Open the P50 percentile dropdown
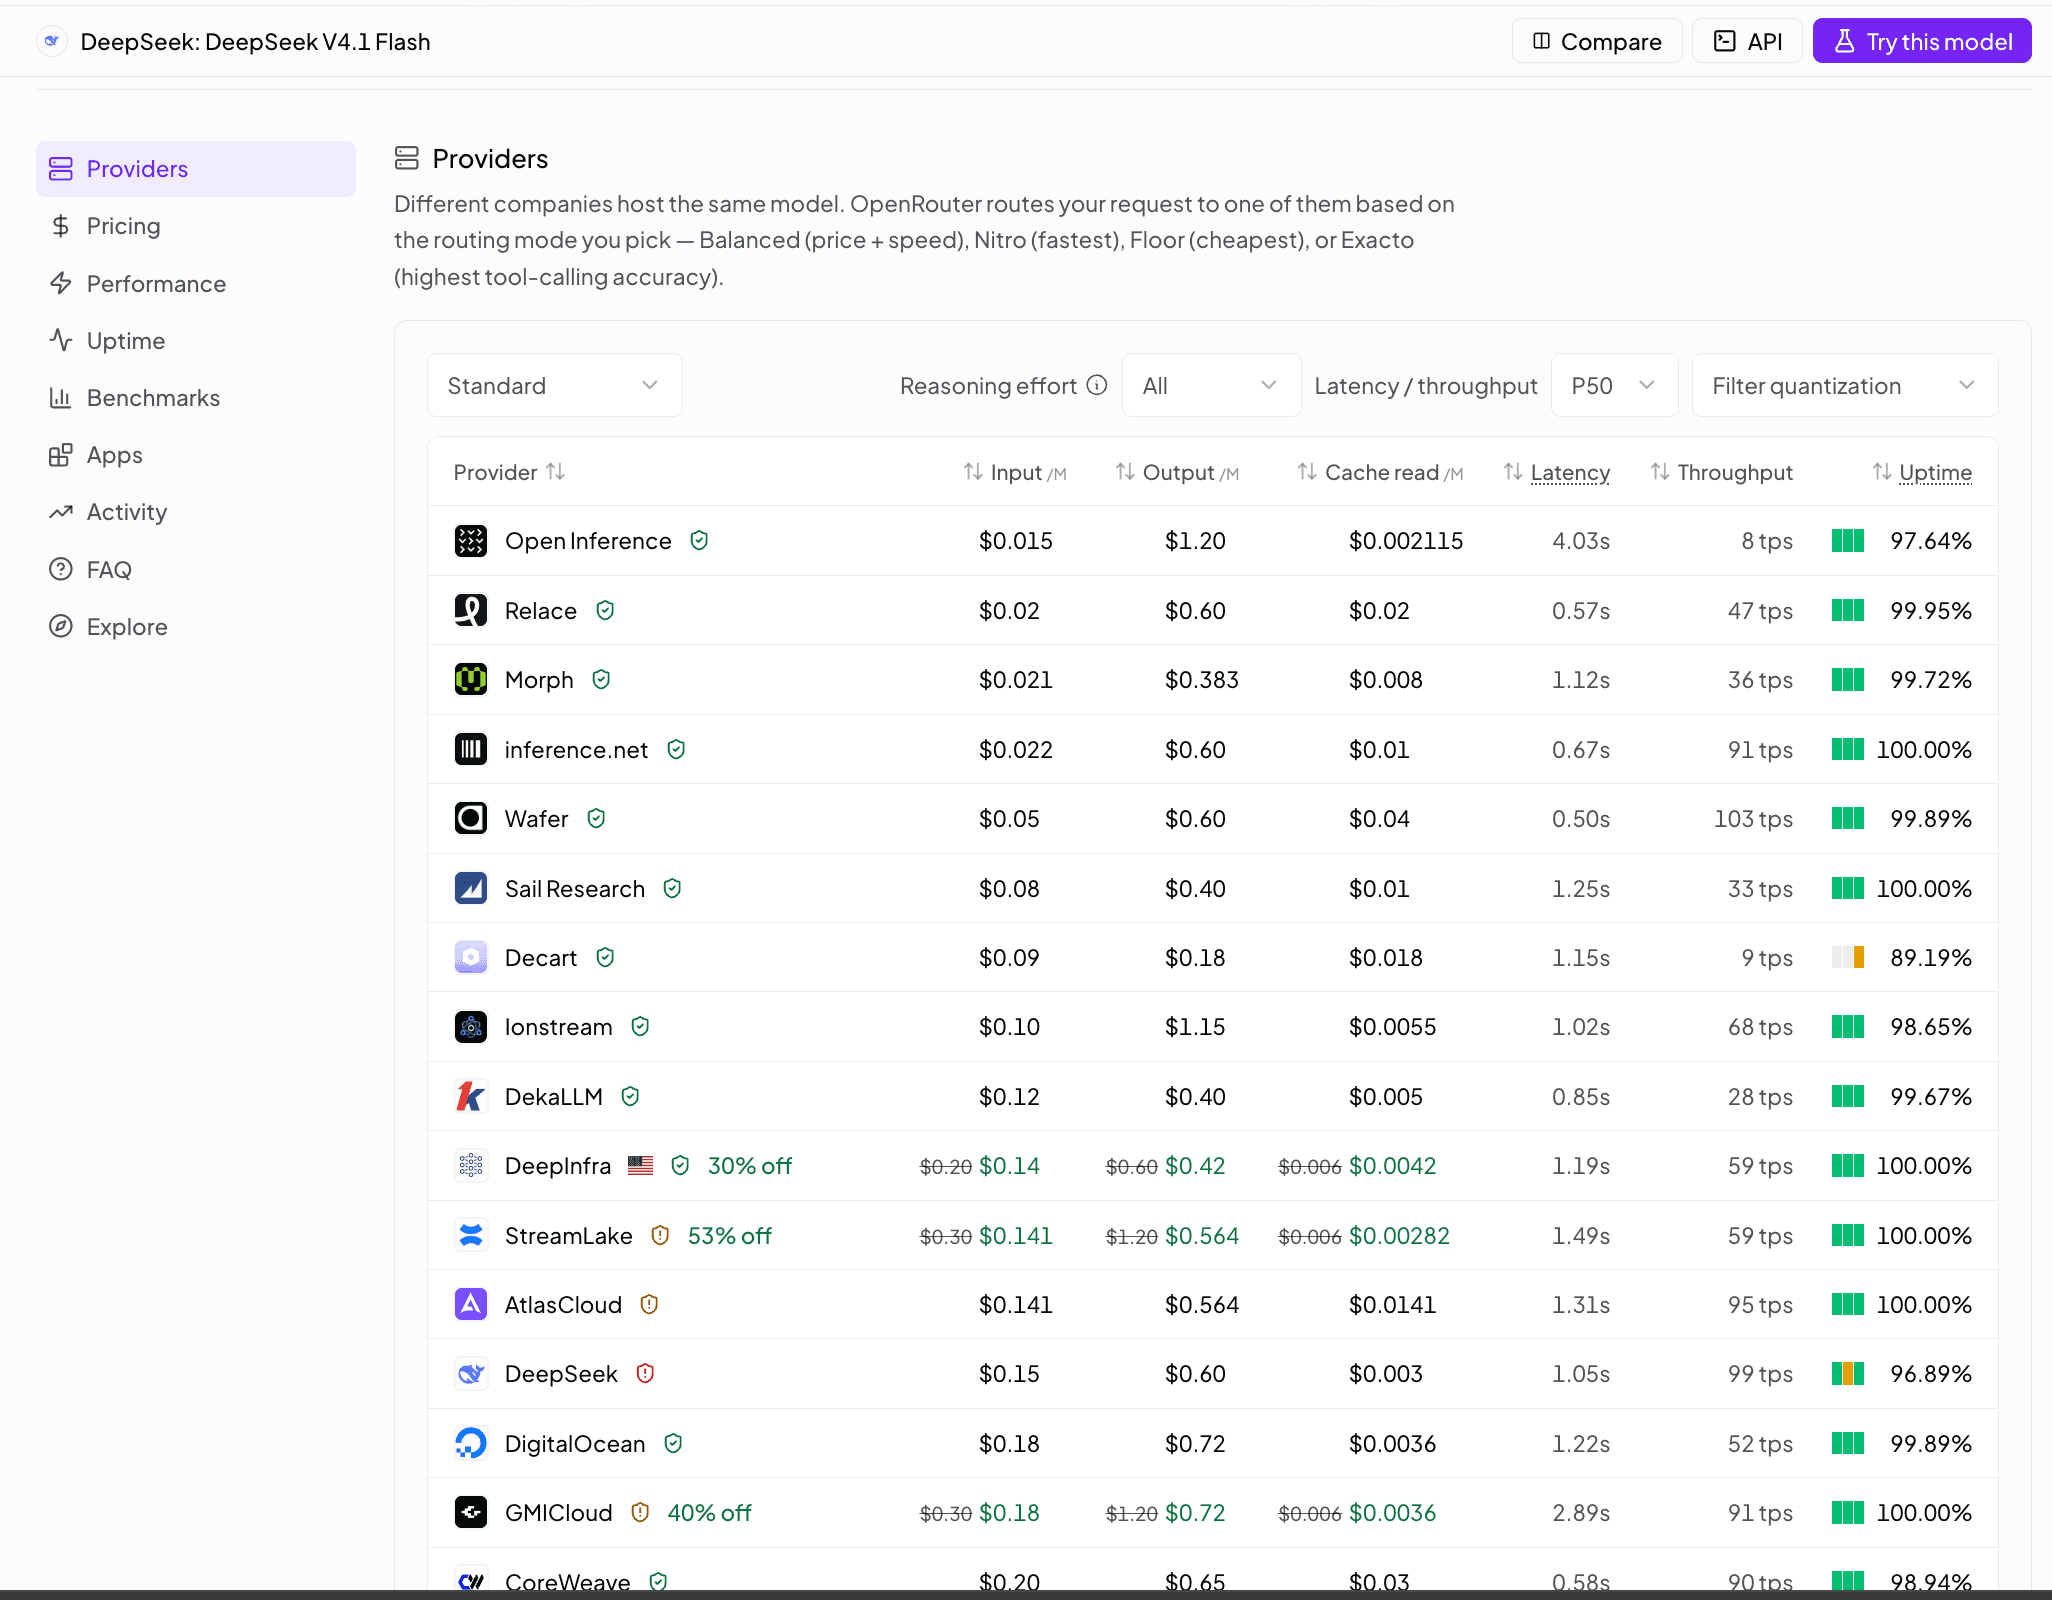The height and width of the screenshot is (1600, 2052). click(1614, 385)
